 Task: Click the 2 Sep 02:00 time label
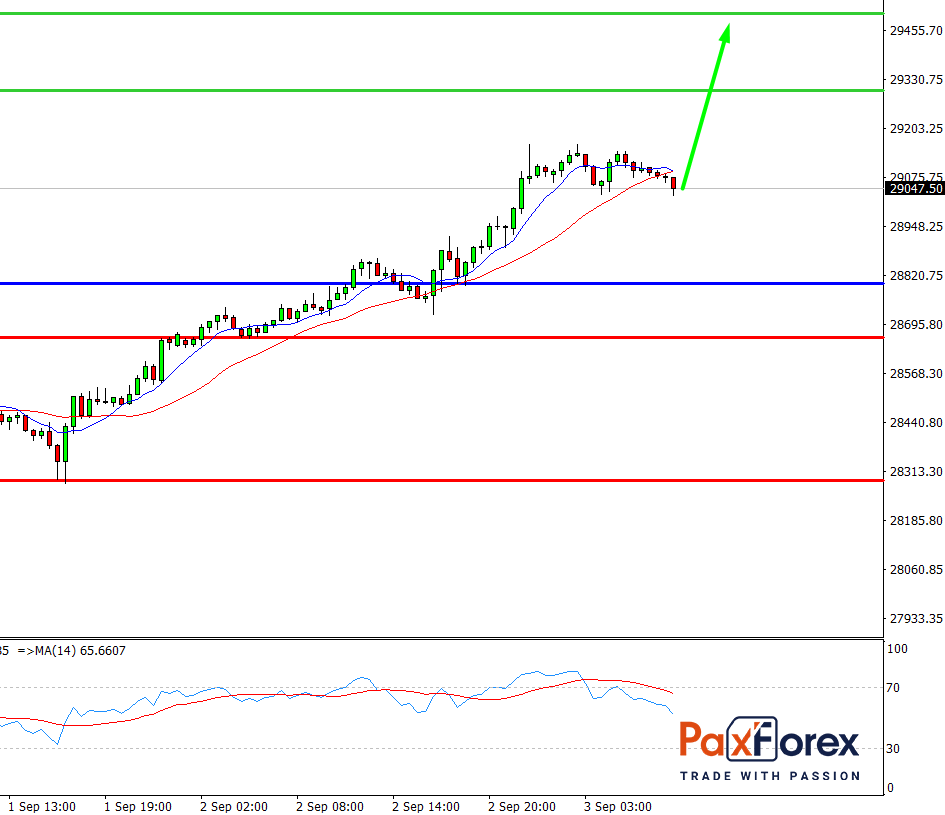[234, 807]
